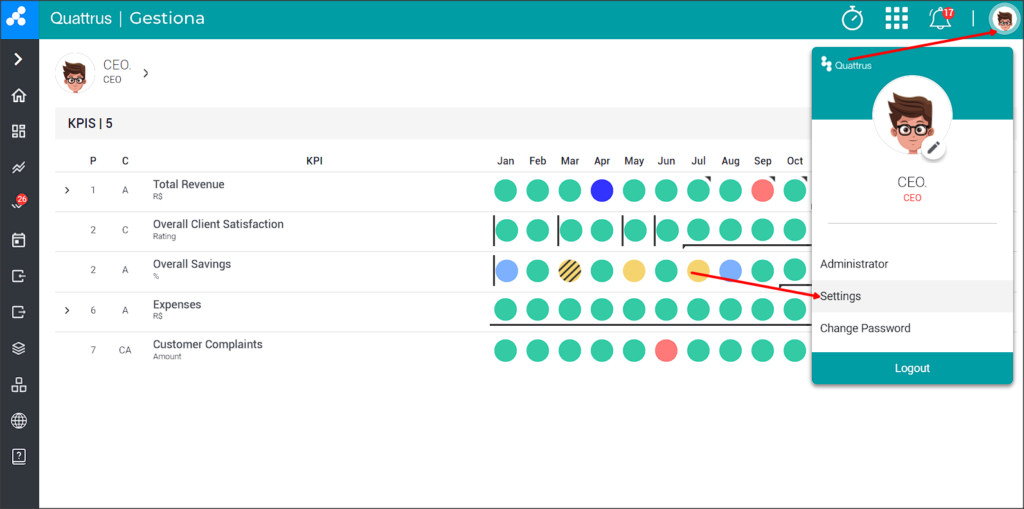Select the red June Customer Complaints dot
The height and width of the screenshot is (509, 1024).
click(x=666, y=350)
